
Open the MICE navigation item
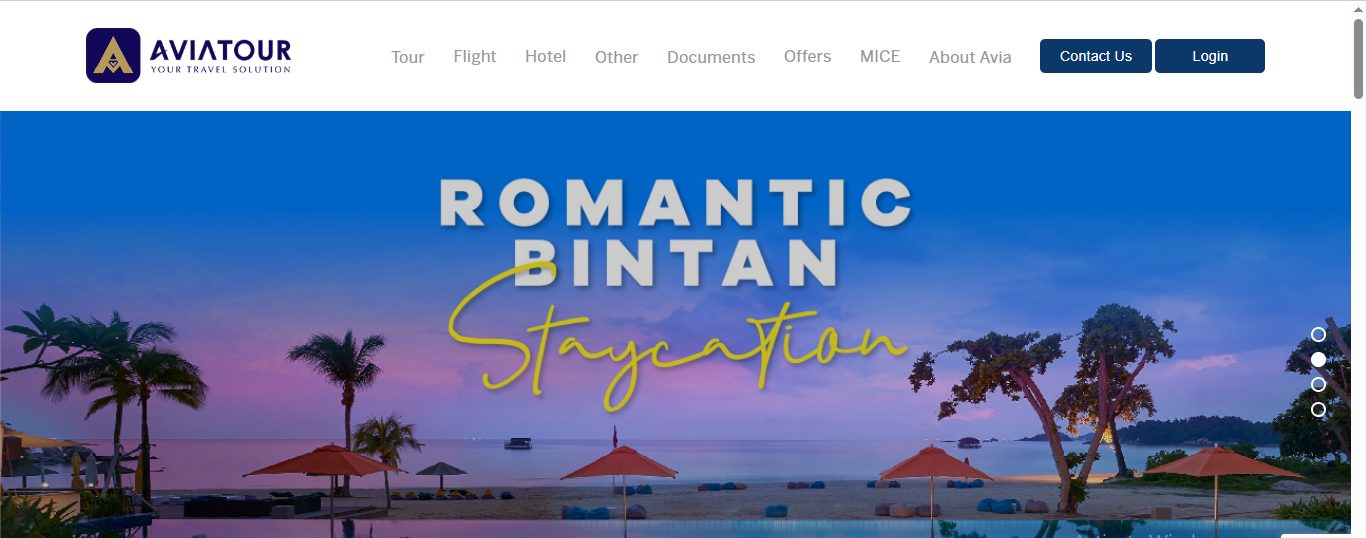pyautogui.click(x=880, y=56)
